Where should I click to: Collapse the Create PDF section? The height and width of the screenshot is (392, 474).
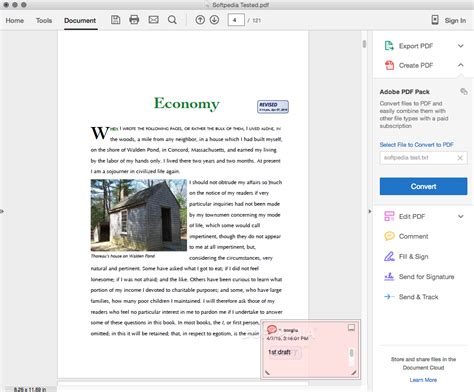click(461, 65)
